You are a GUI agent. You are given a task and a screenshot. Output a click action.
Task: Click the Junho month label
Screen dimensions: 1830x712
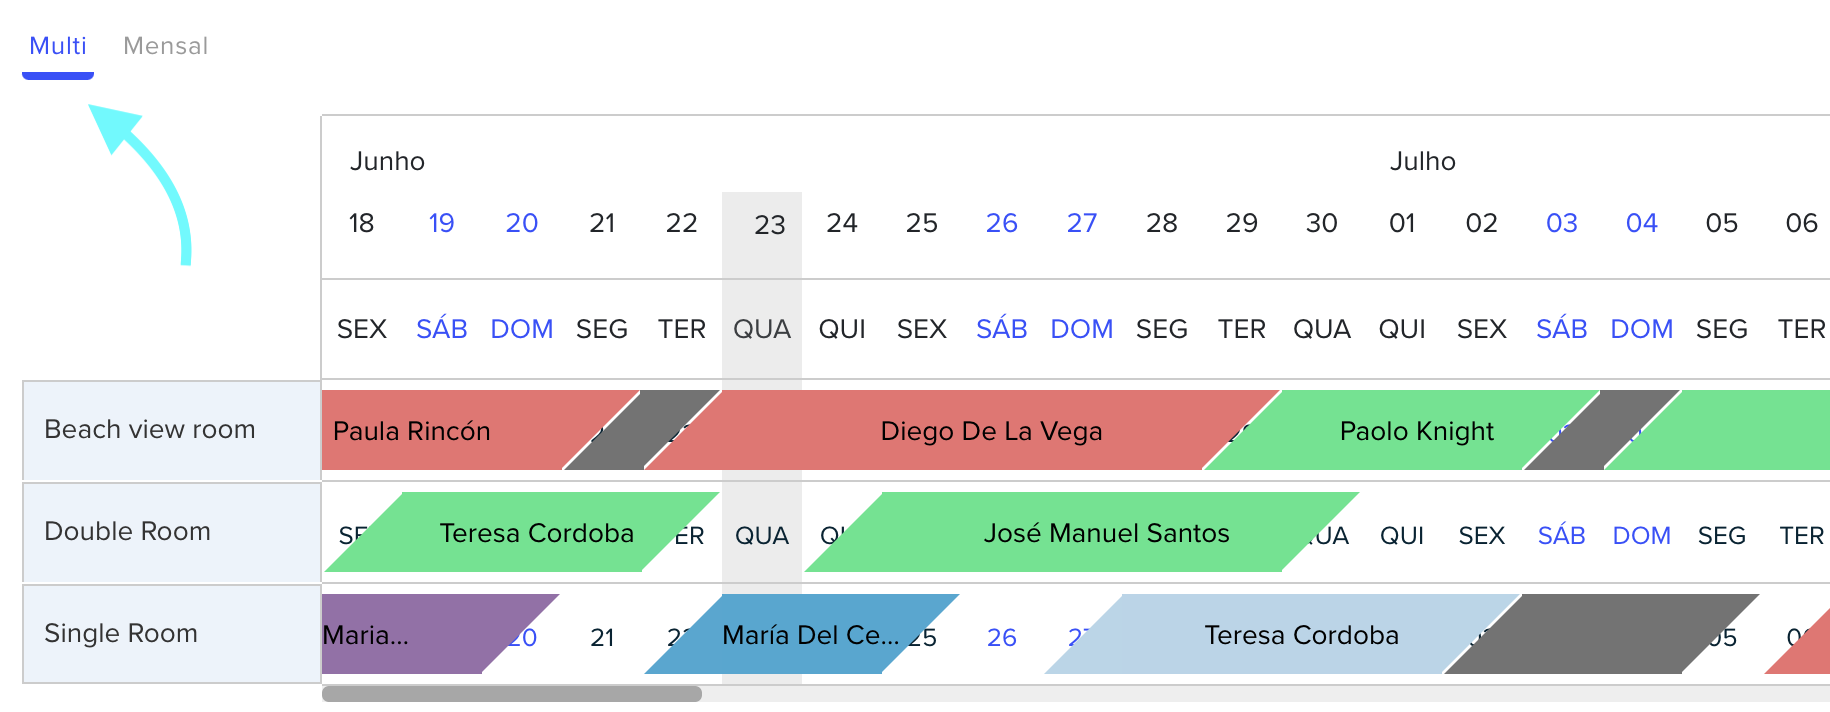click(x=387, y=161)
